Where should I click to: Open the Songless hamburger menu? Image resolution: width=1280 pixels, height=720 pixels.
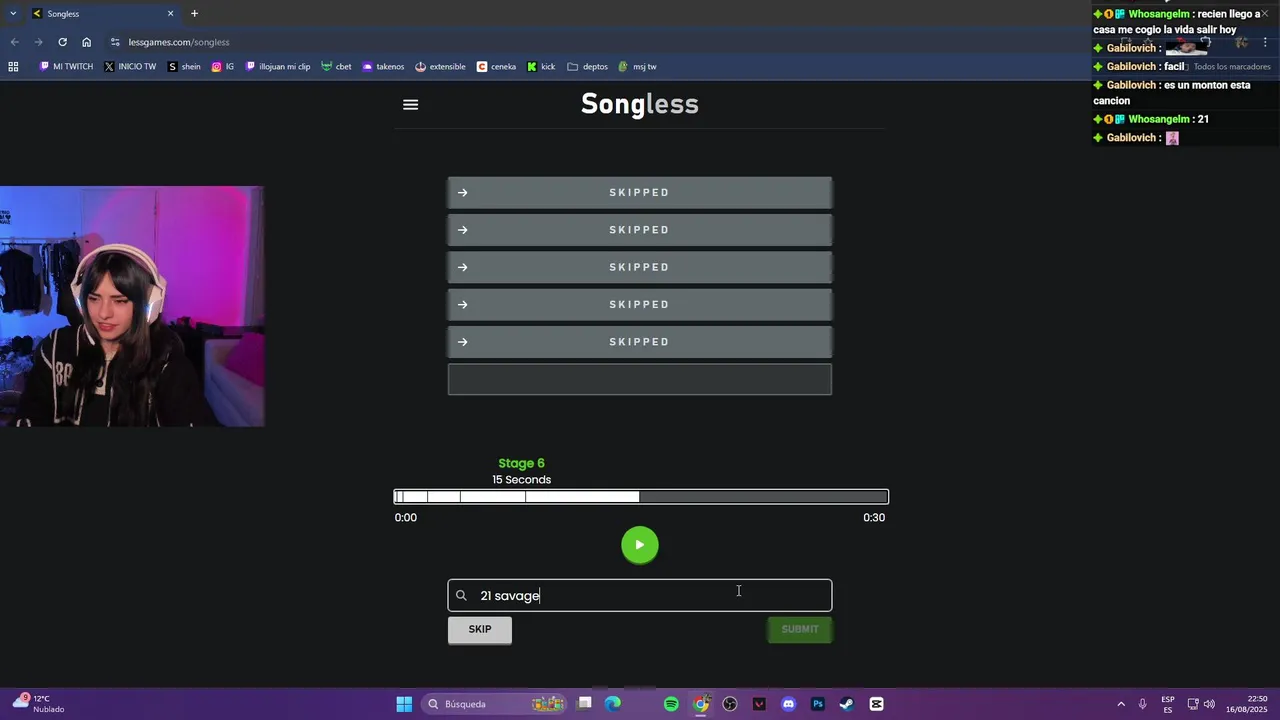click(x=410, y=104)
